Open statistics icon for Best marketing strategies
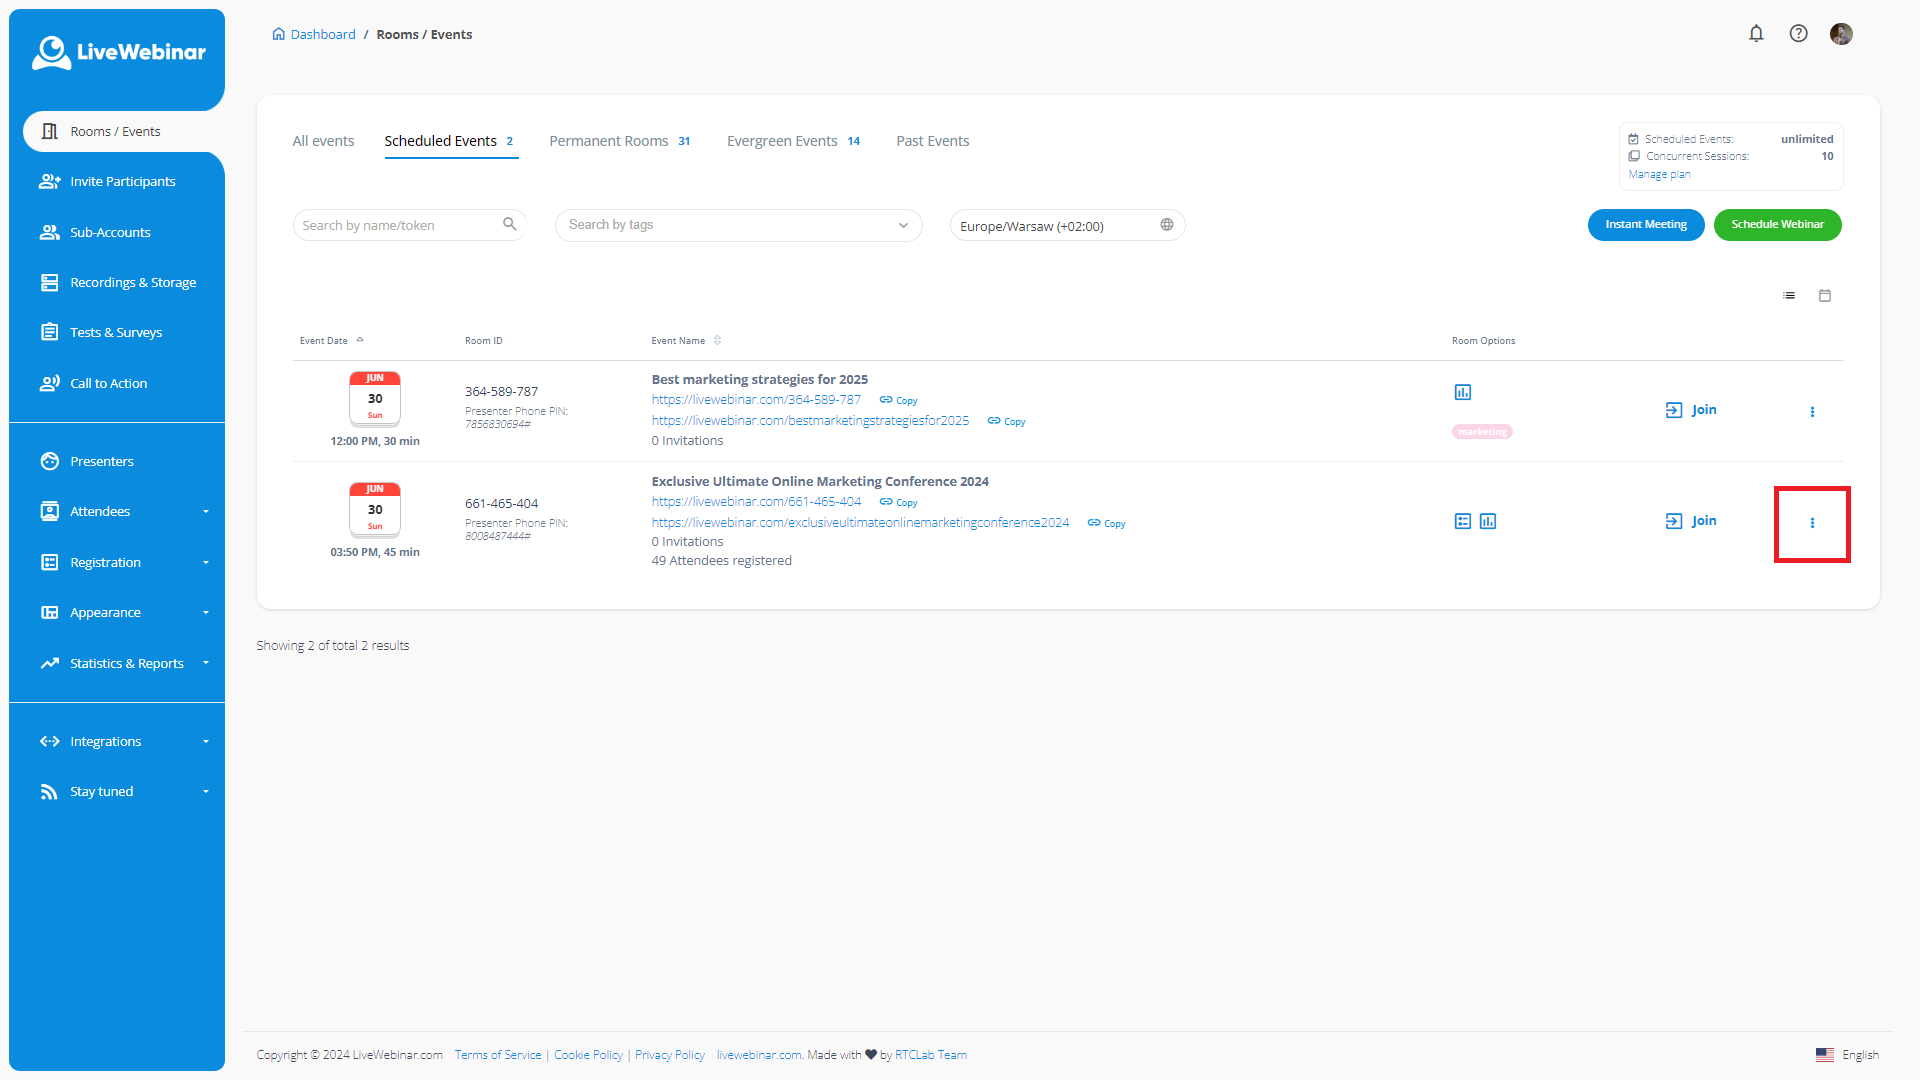Image resolution: width=1920 pixels, height=1080 pixels. pyautogui.click(x=1463, y=392)
